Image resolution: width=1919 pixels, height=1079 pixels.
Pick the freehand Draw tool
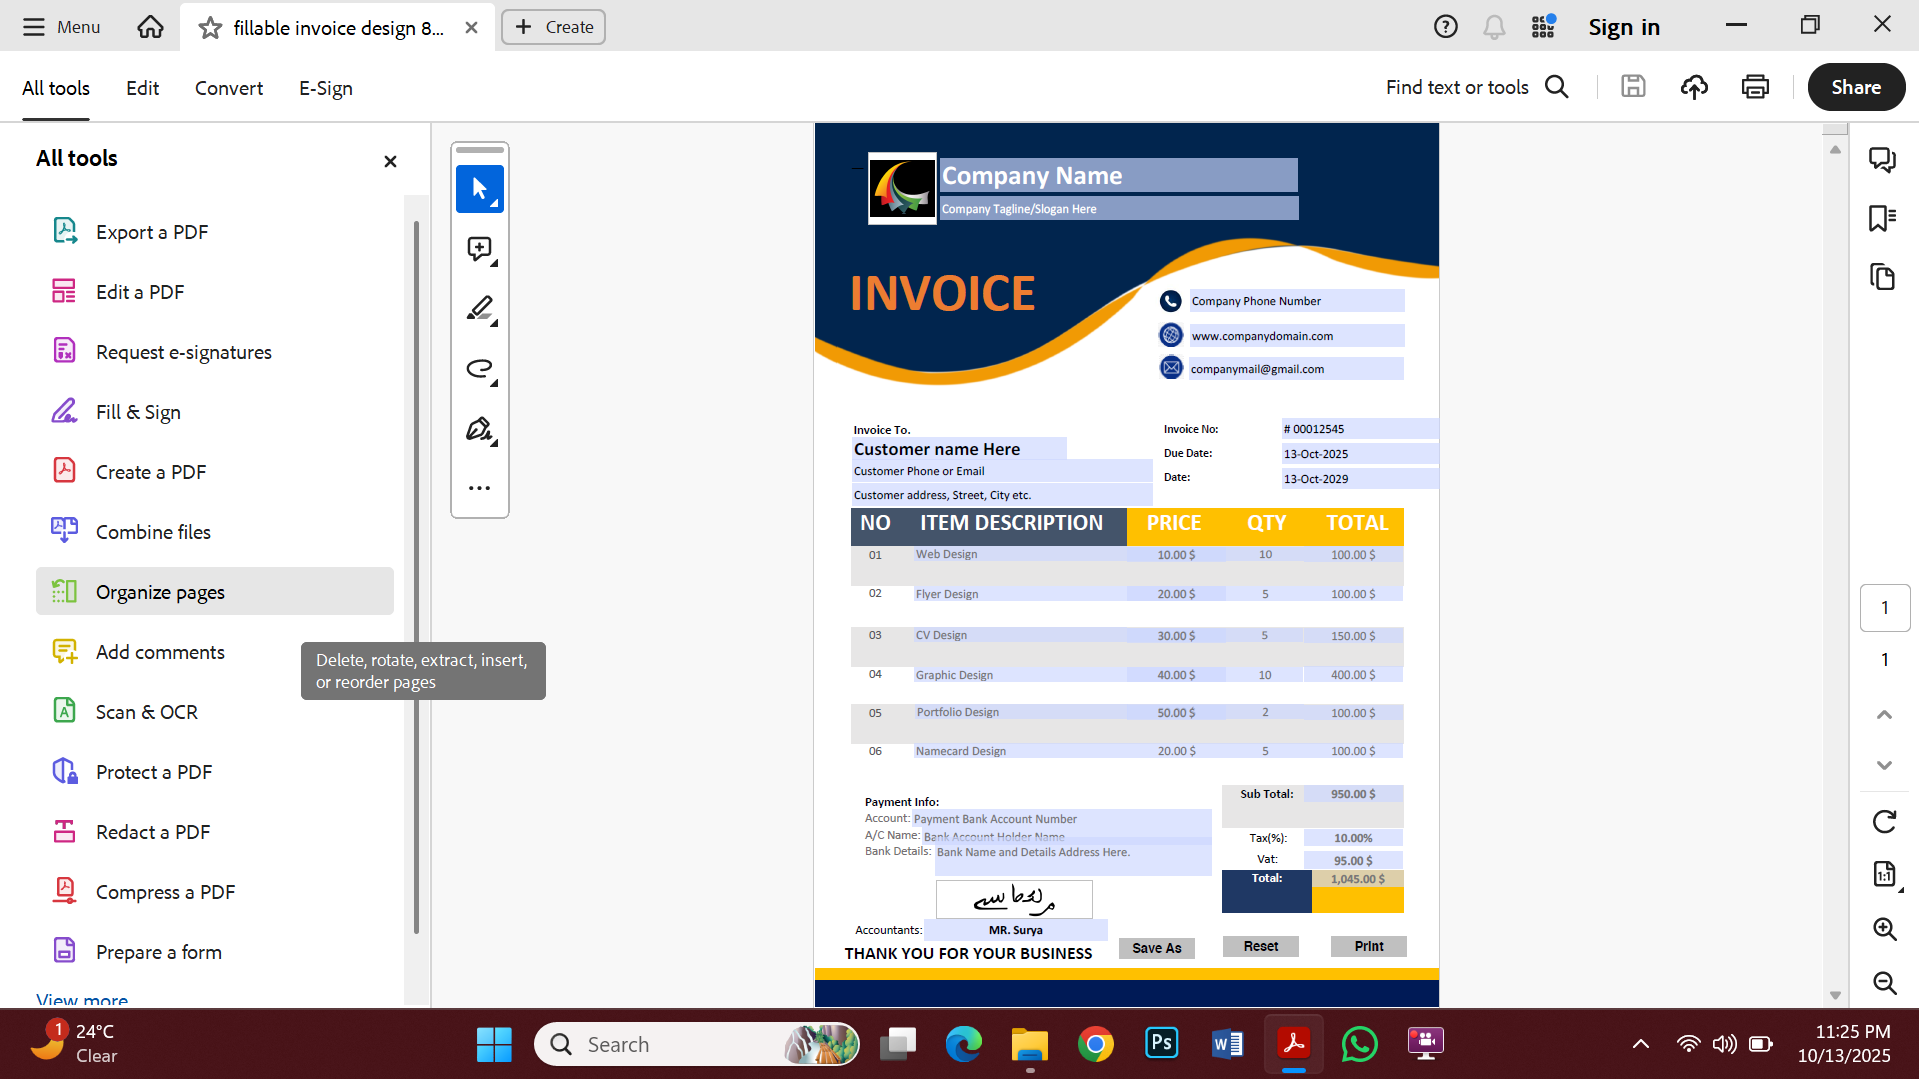(479, 368)
